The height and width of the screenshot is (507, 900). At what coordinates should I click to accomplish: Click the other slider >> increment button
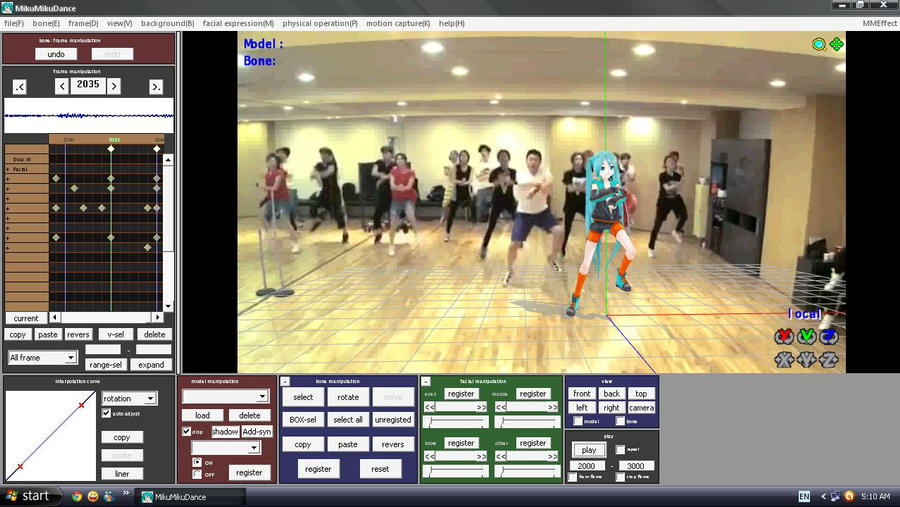pos(553,456)
